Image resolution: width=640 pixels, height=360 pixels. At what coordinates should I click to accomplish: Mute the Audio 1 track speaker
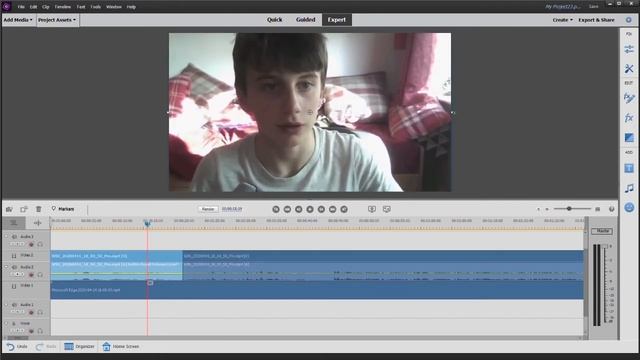pyautogui.click(x=14, y=305)
